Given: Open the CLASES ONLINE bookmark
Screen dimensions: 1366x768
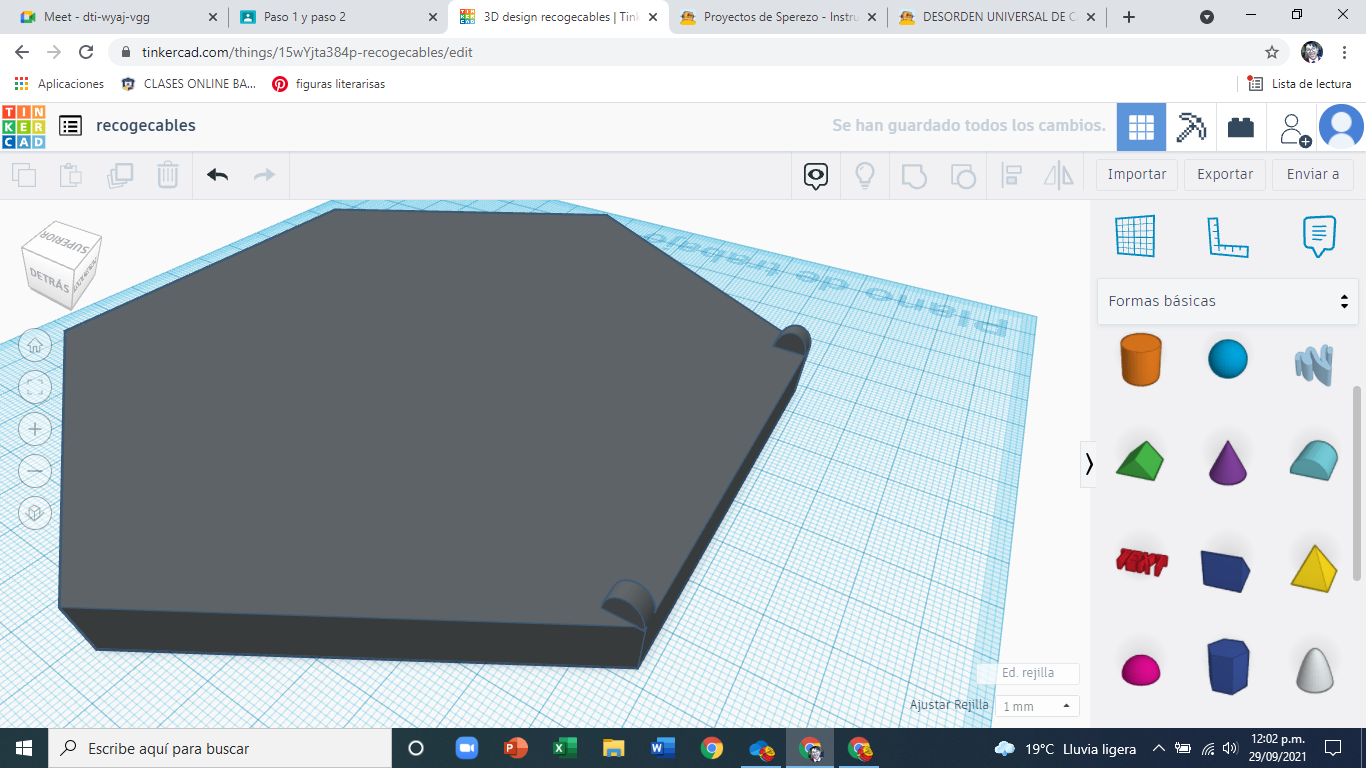Looking at the screenshot, I should [189, 84].
